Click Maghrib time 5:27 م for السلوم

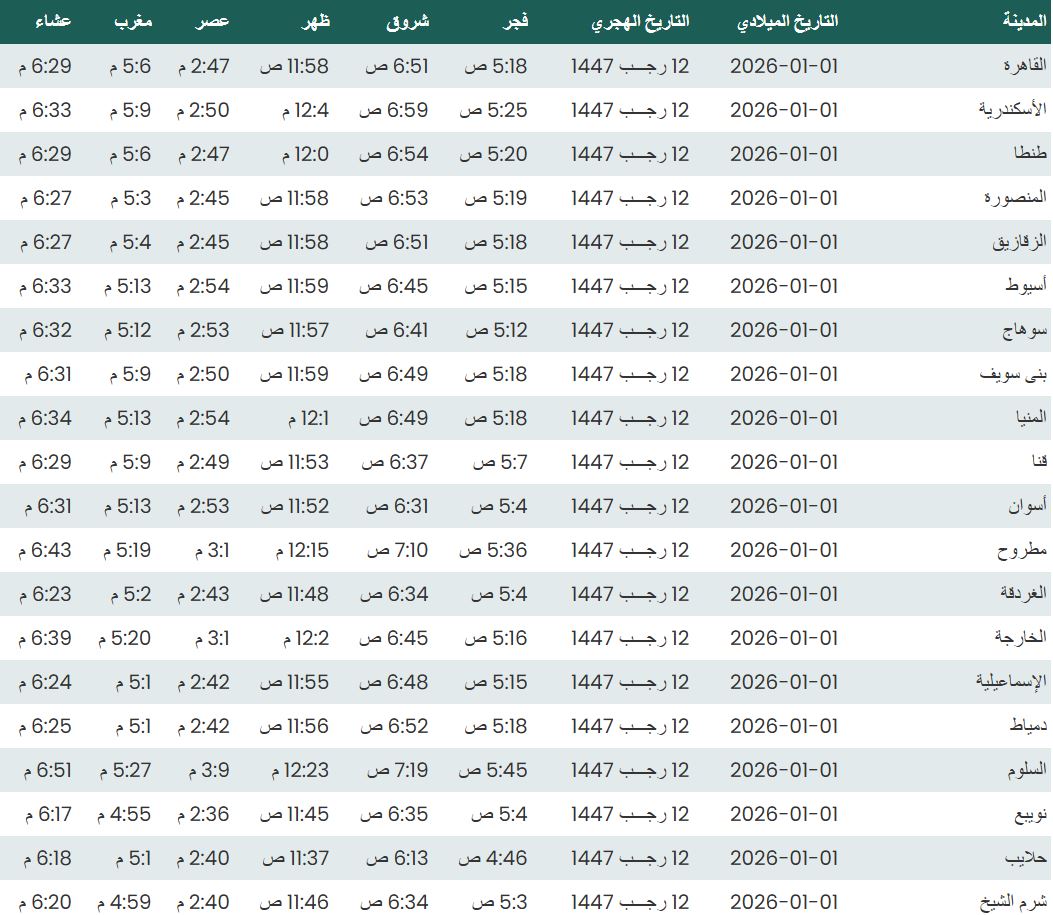126,770
